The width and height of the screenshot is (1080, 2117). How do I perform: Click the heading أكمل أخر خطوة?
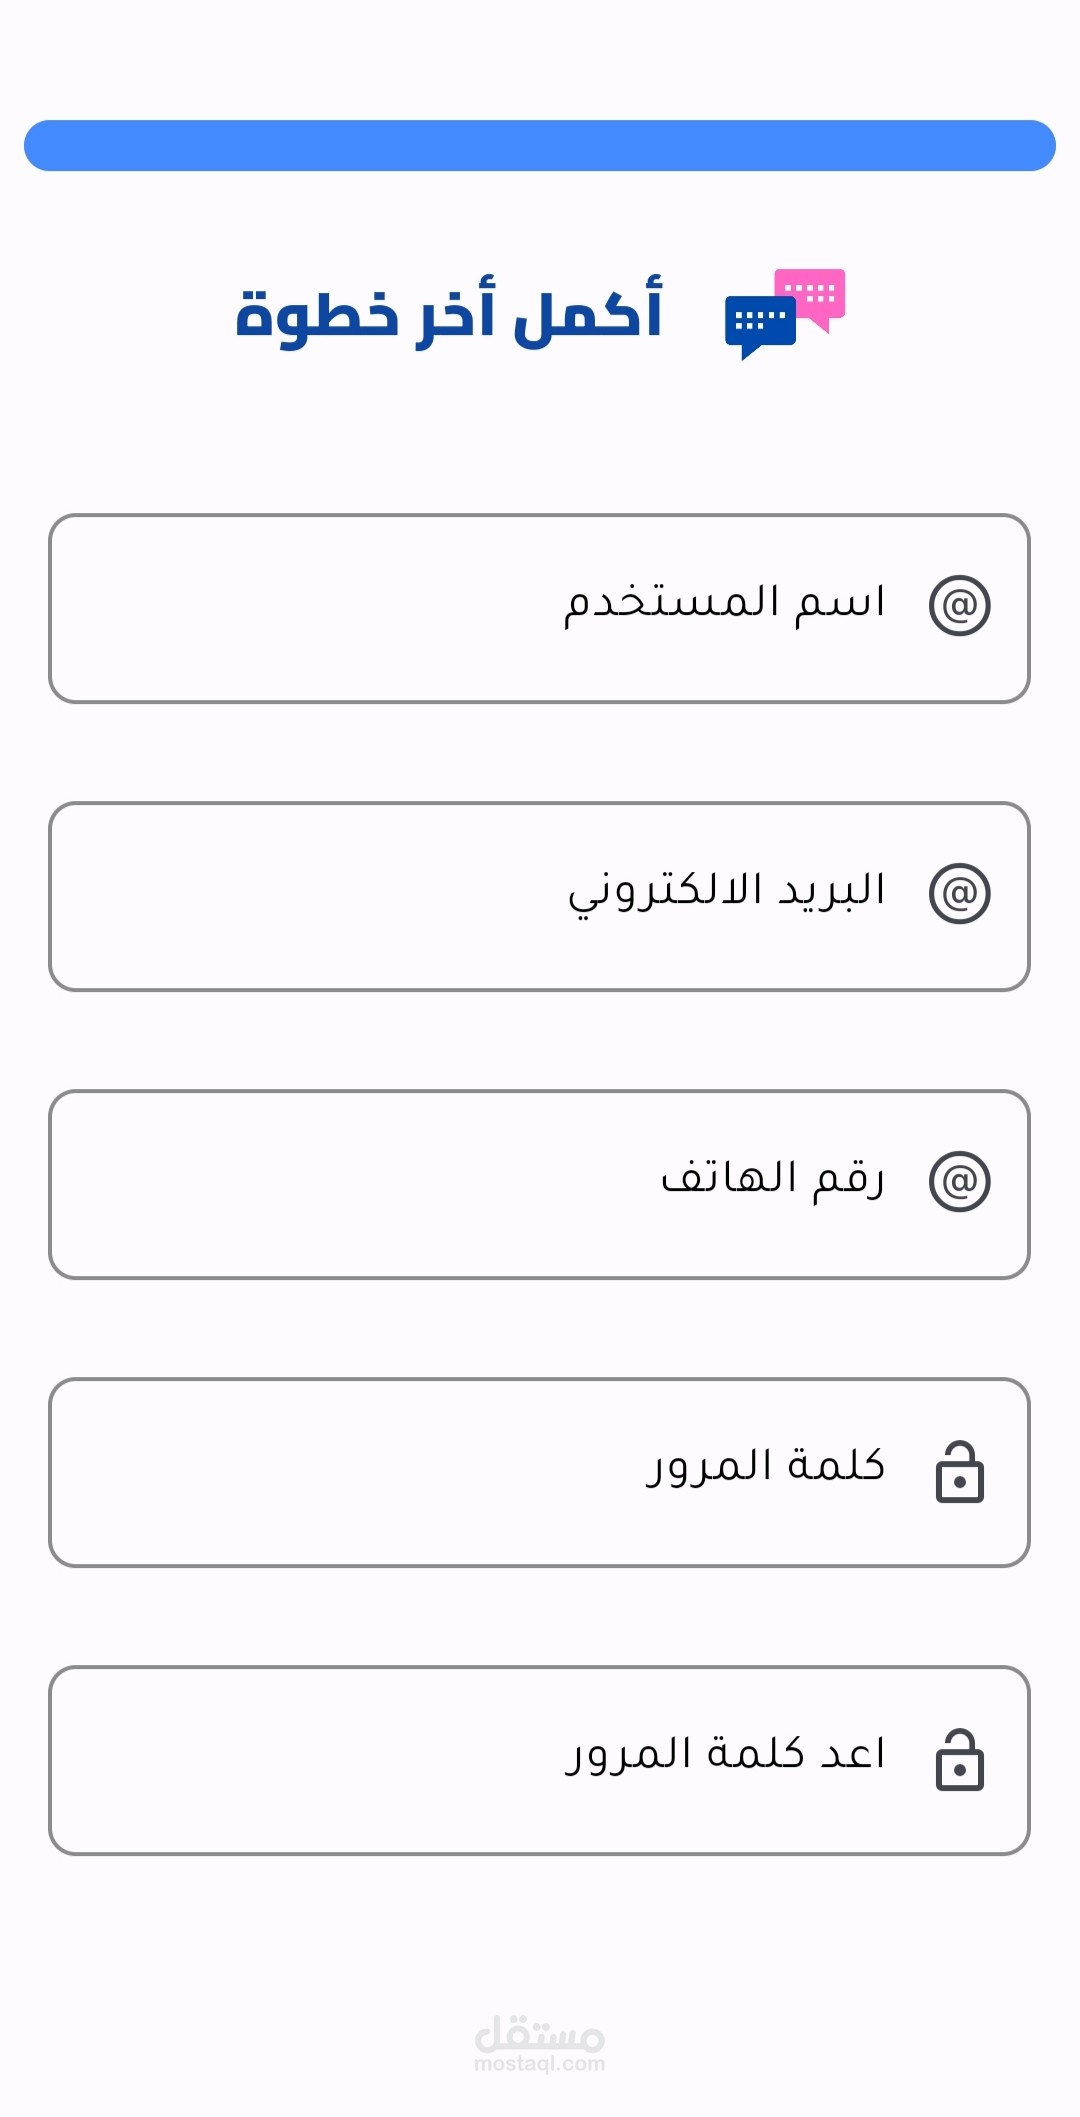[449, 314]
